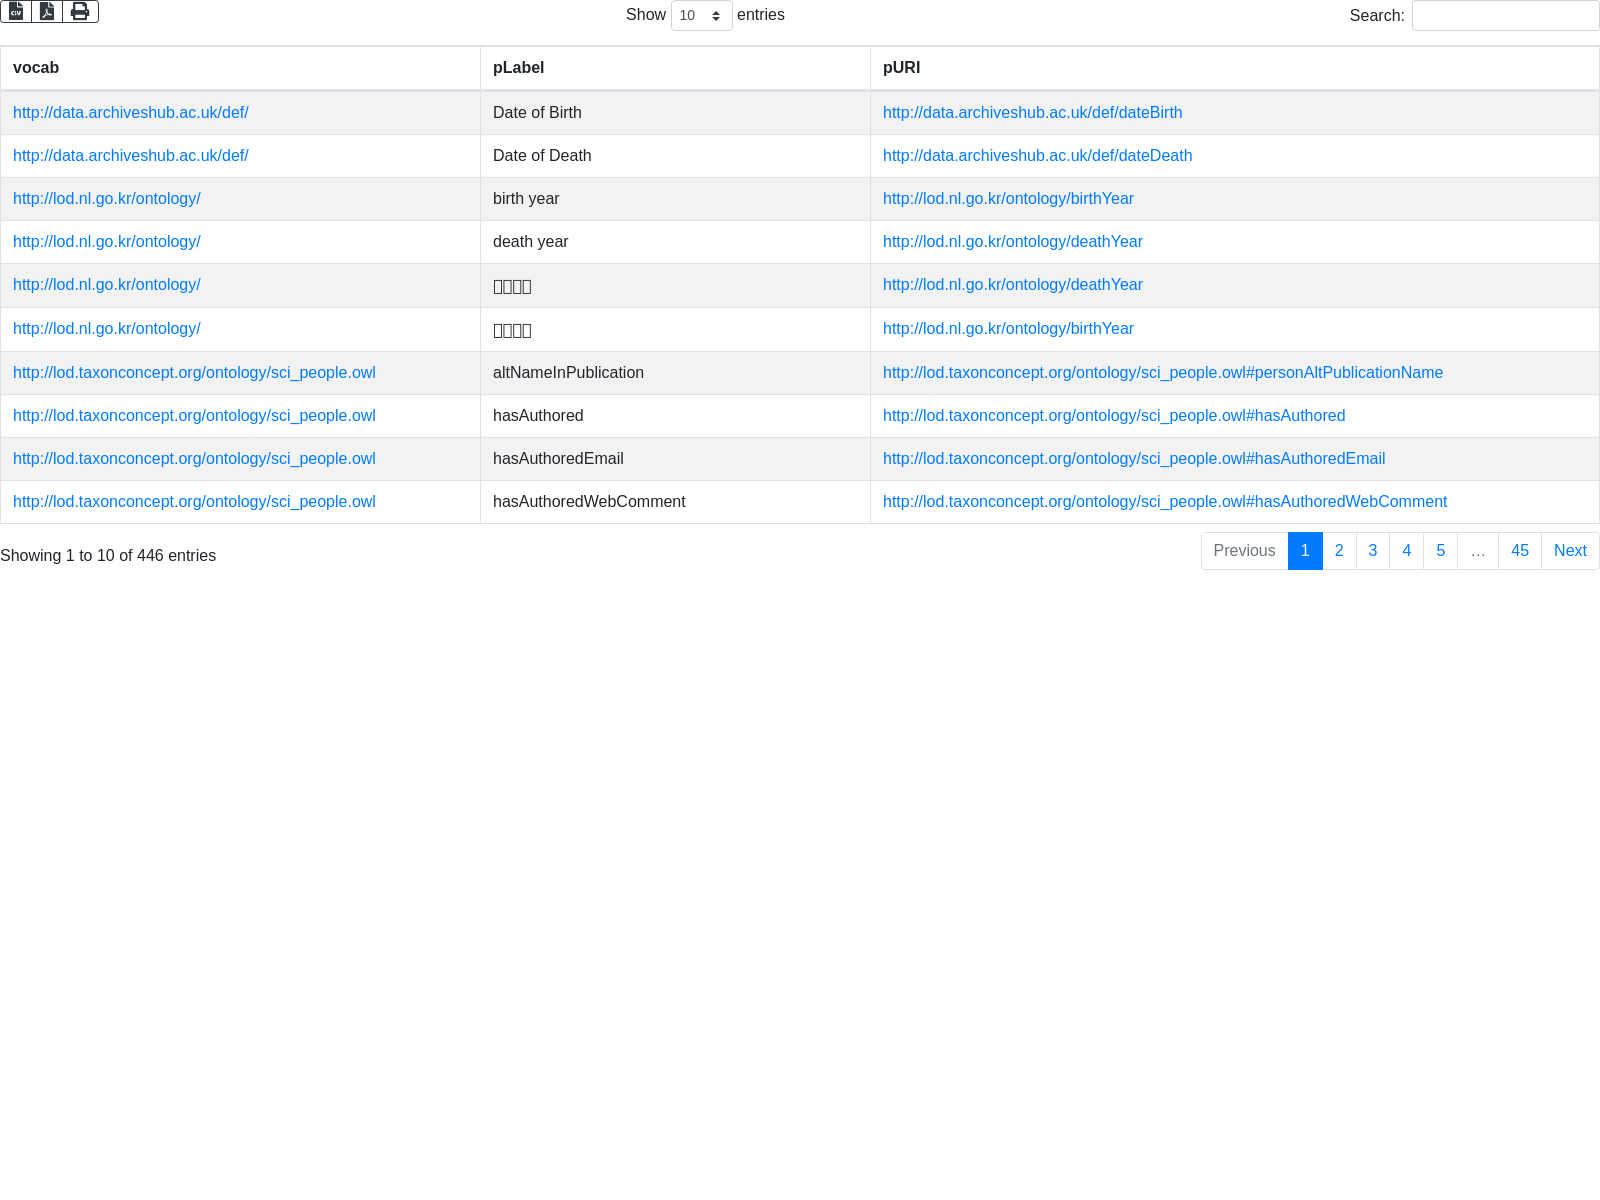Sort the table by pLabel column
The image size is (1600, 1200).
coord(518,68)
